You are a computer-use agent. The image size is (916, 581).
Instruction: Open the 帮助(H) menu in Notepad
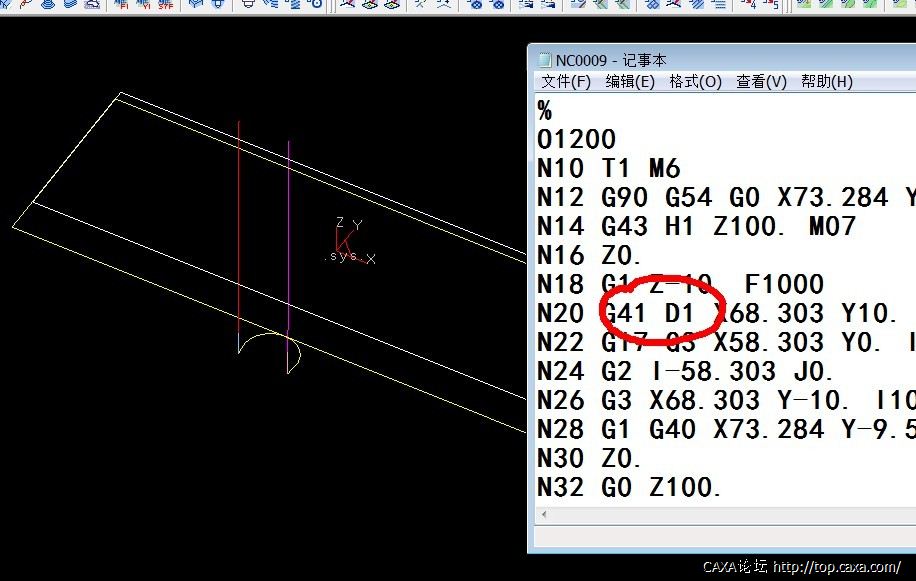point(827,82)
